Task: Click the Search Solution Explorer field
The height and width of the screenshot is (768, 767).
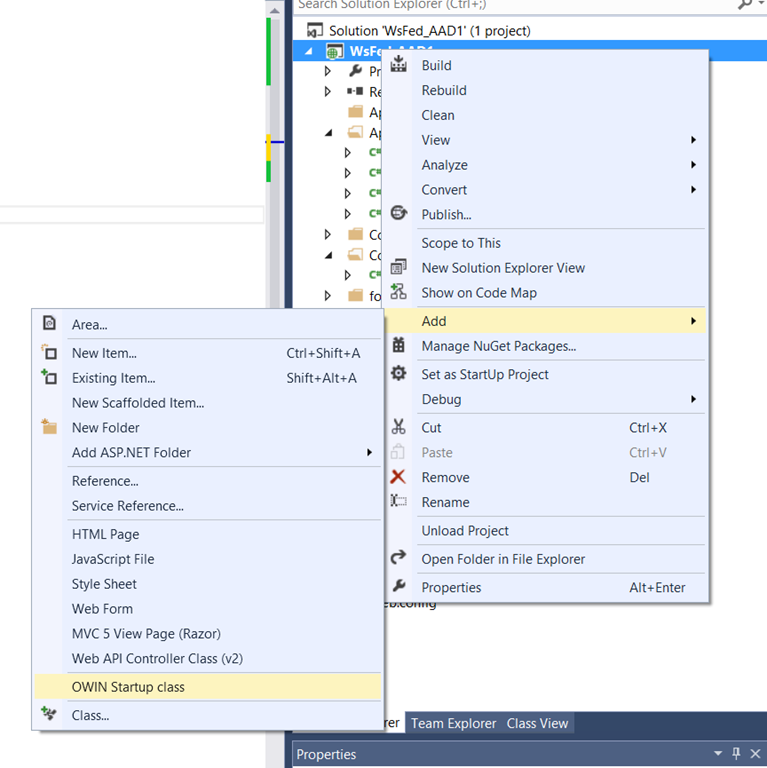Action: (x=514, y=5)
